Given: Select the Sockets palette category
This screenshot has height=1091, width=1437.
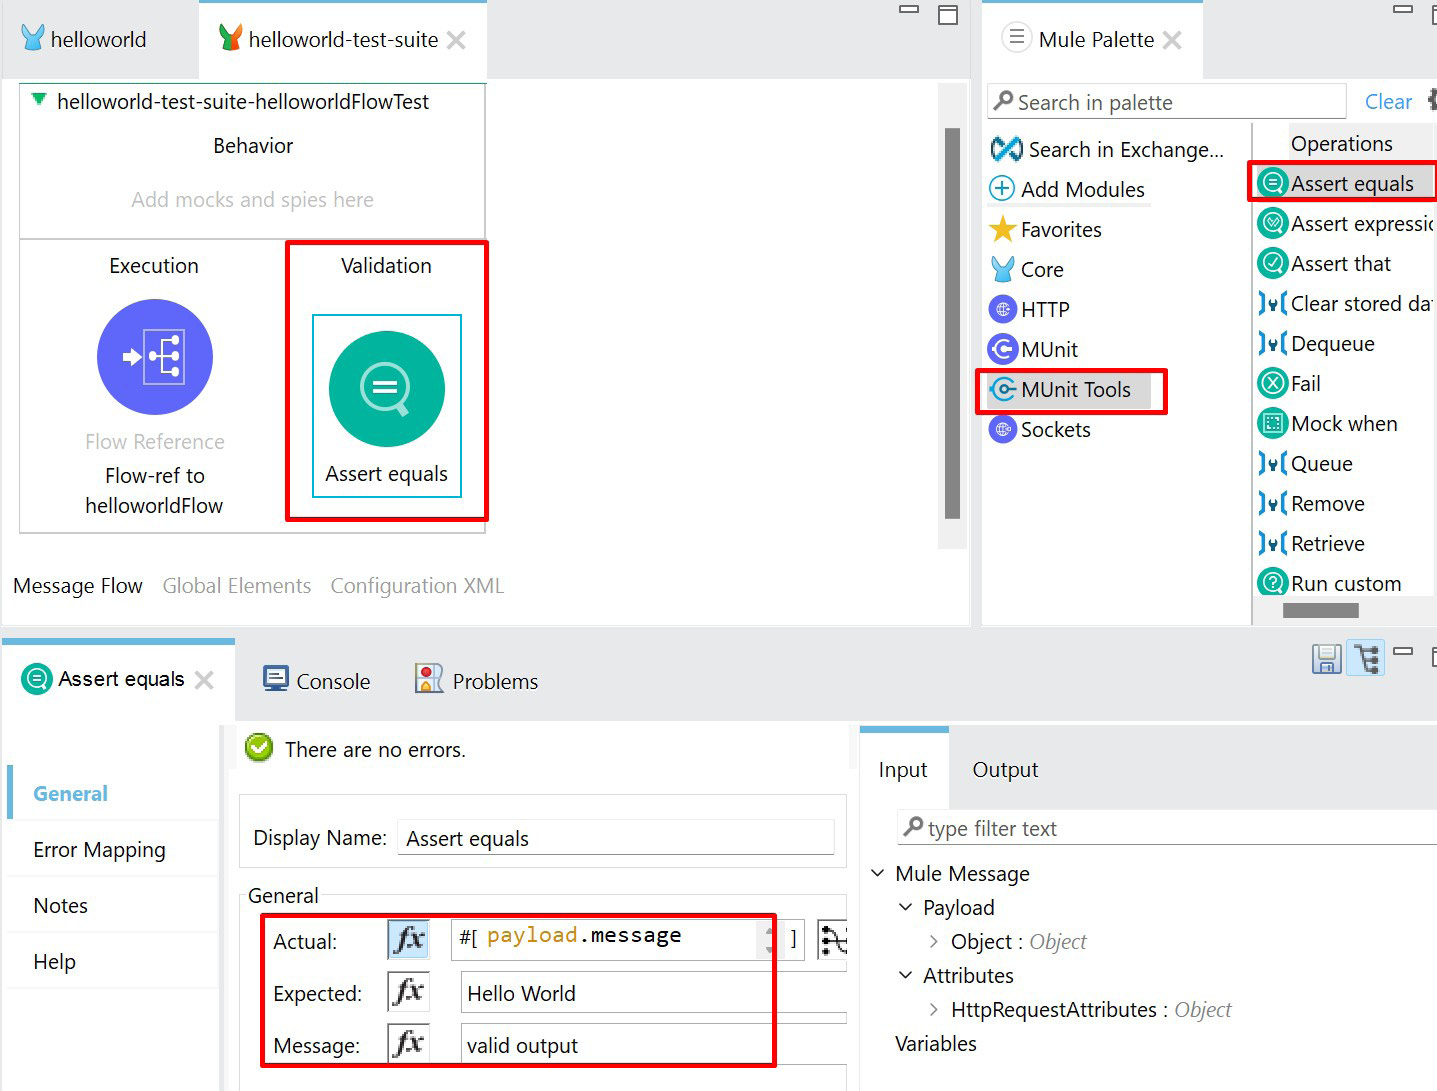Looking at the screenshot, I should click(1040, 430).
